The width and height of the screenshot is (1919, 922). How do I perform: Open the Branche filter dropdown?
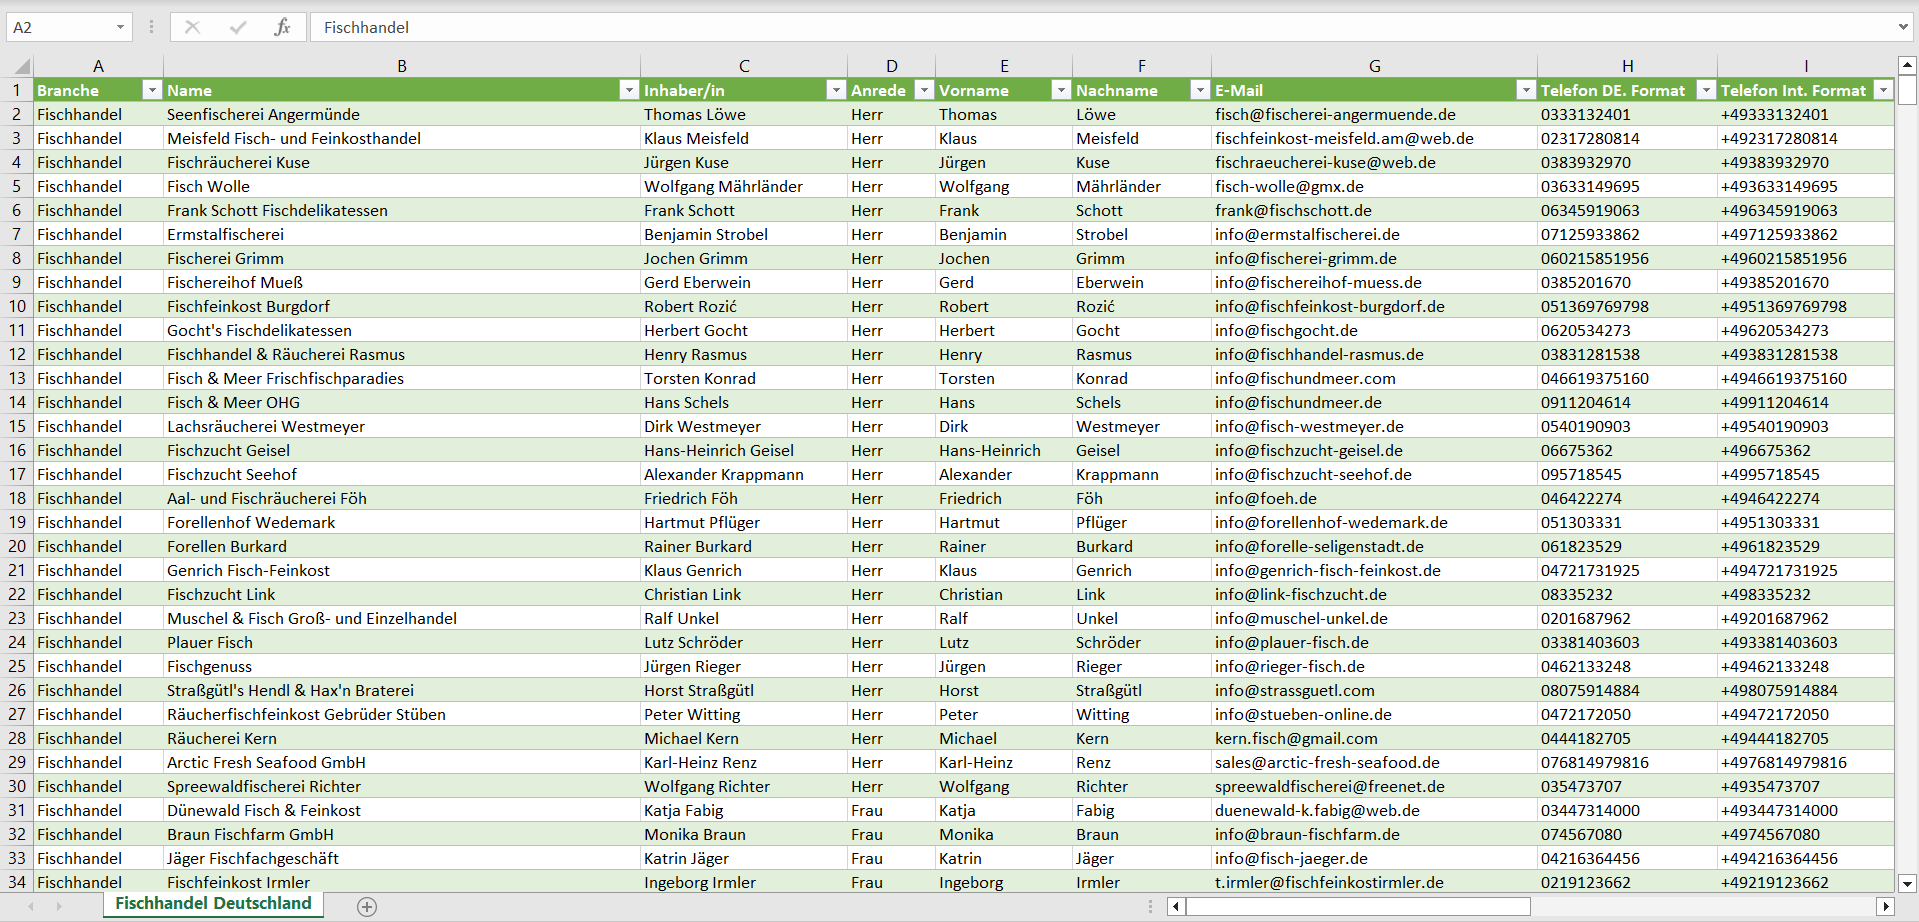[x=152, y=90]
